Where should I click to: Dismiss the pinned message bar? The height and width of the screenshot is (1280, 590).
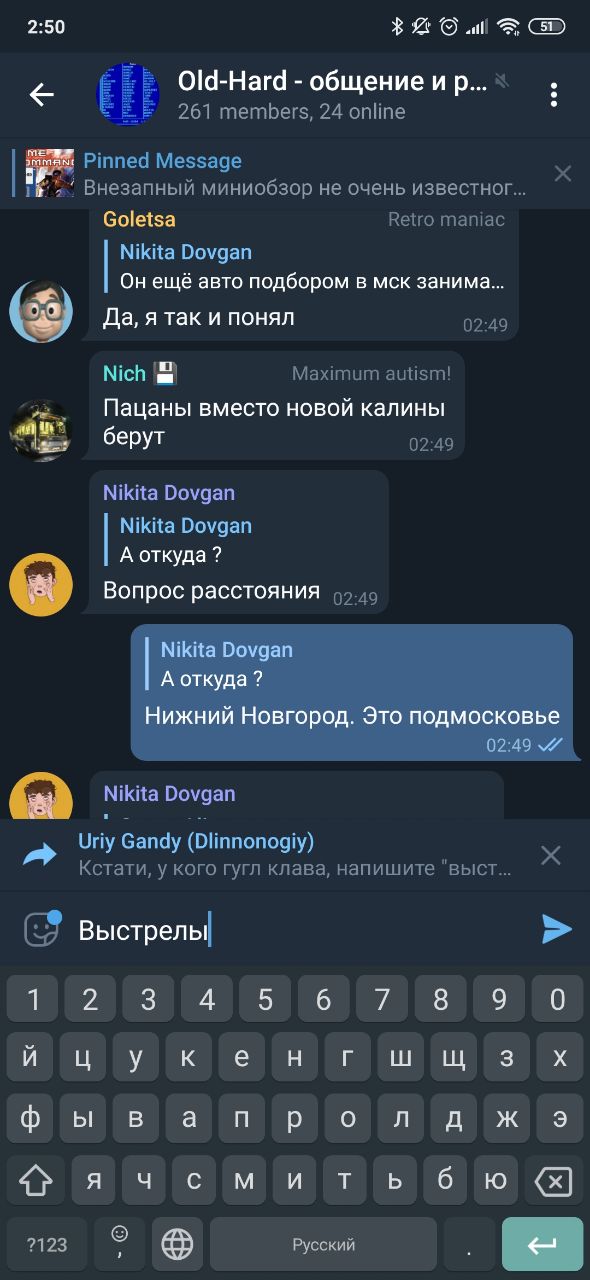563,174
